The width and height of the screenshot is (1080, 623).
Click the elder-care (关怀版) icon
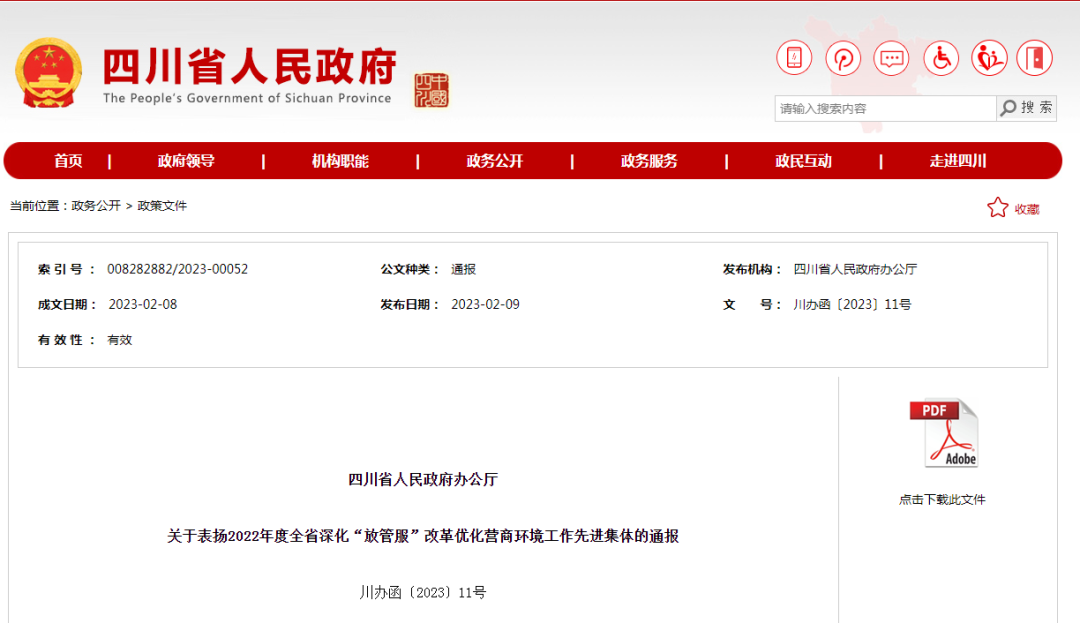click(989, 58)
